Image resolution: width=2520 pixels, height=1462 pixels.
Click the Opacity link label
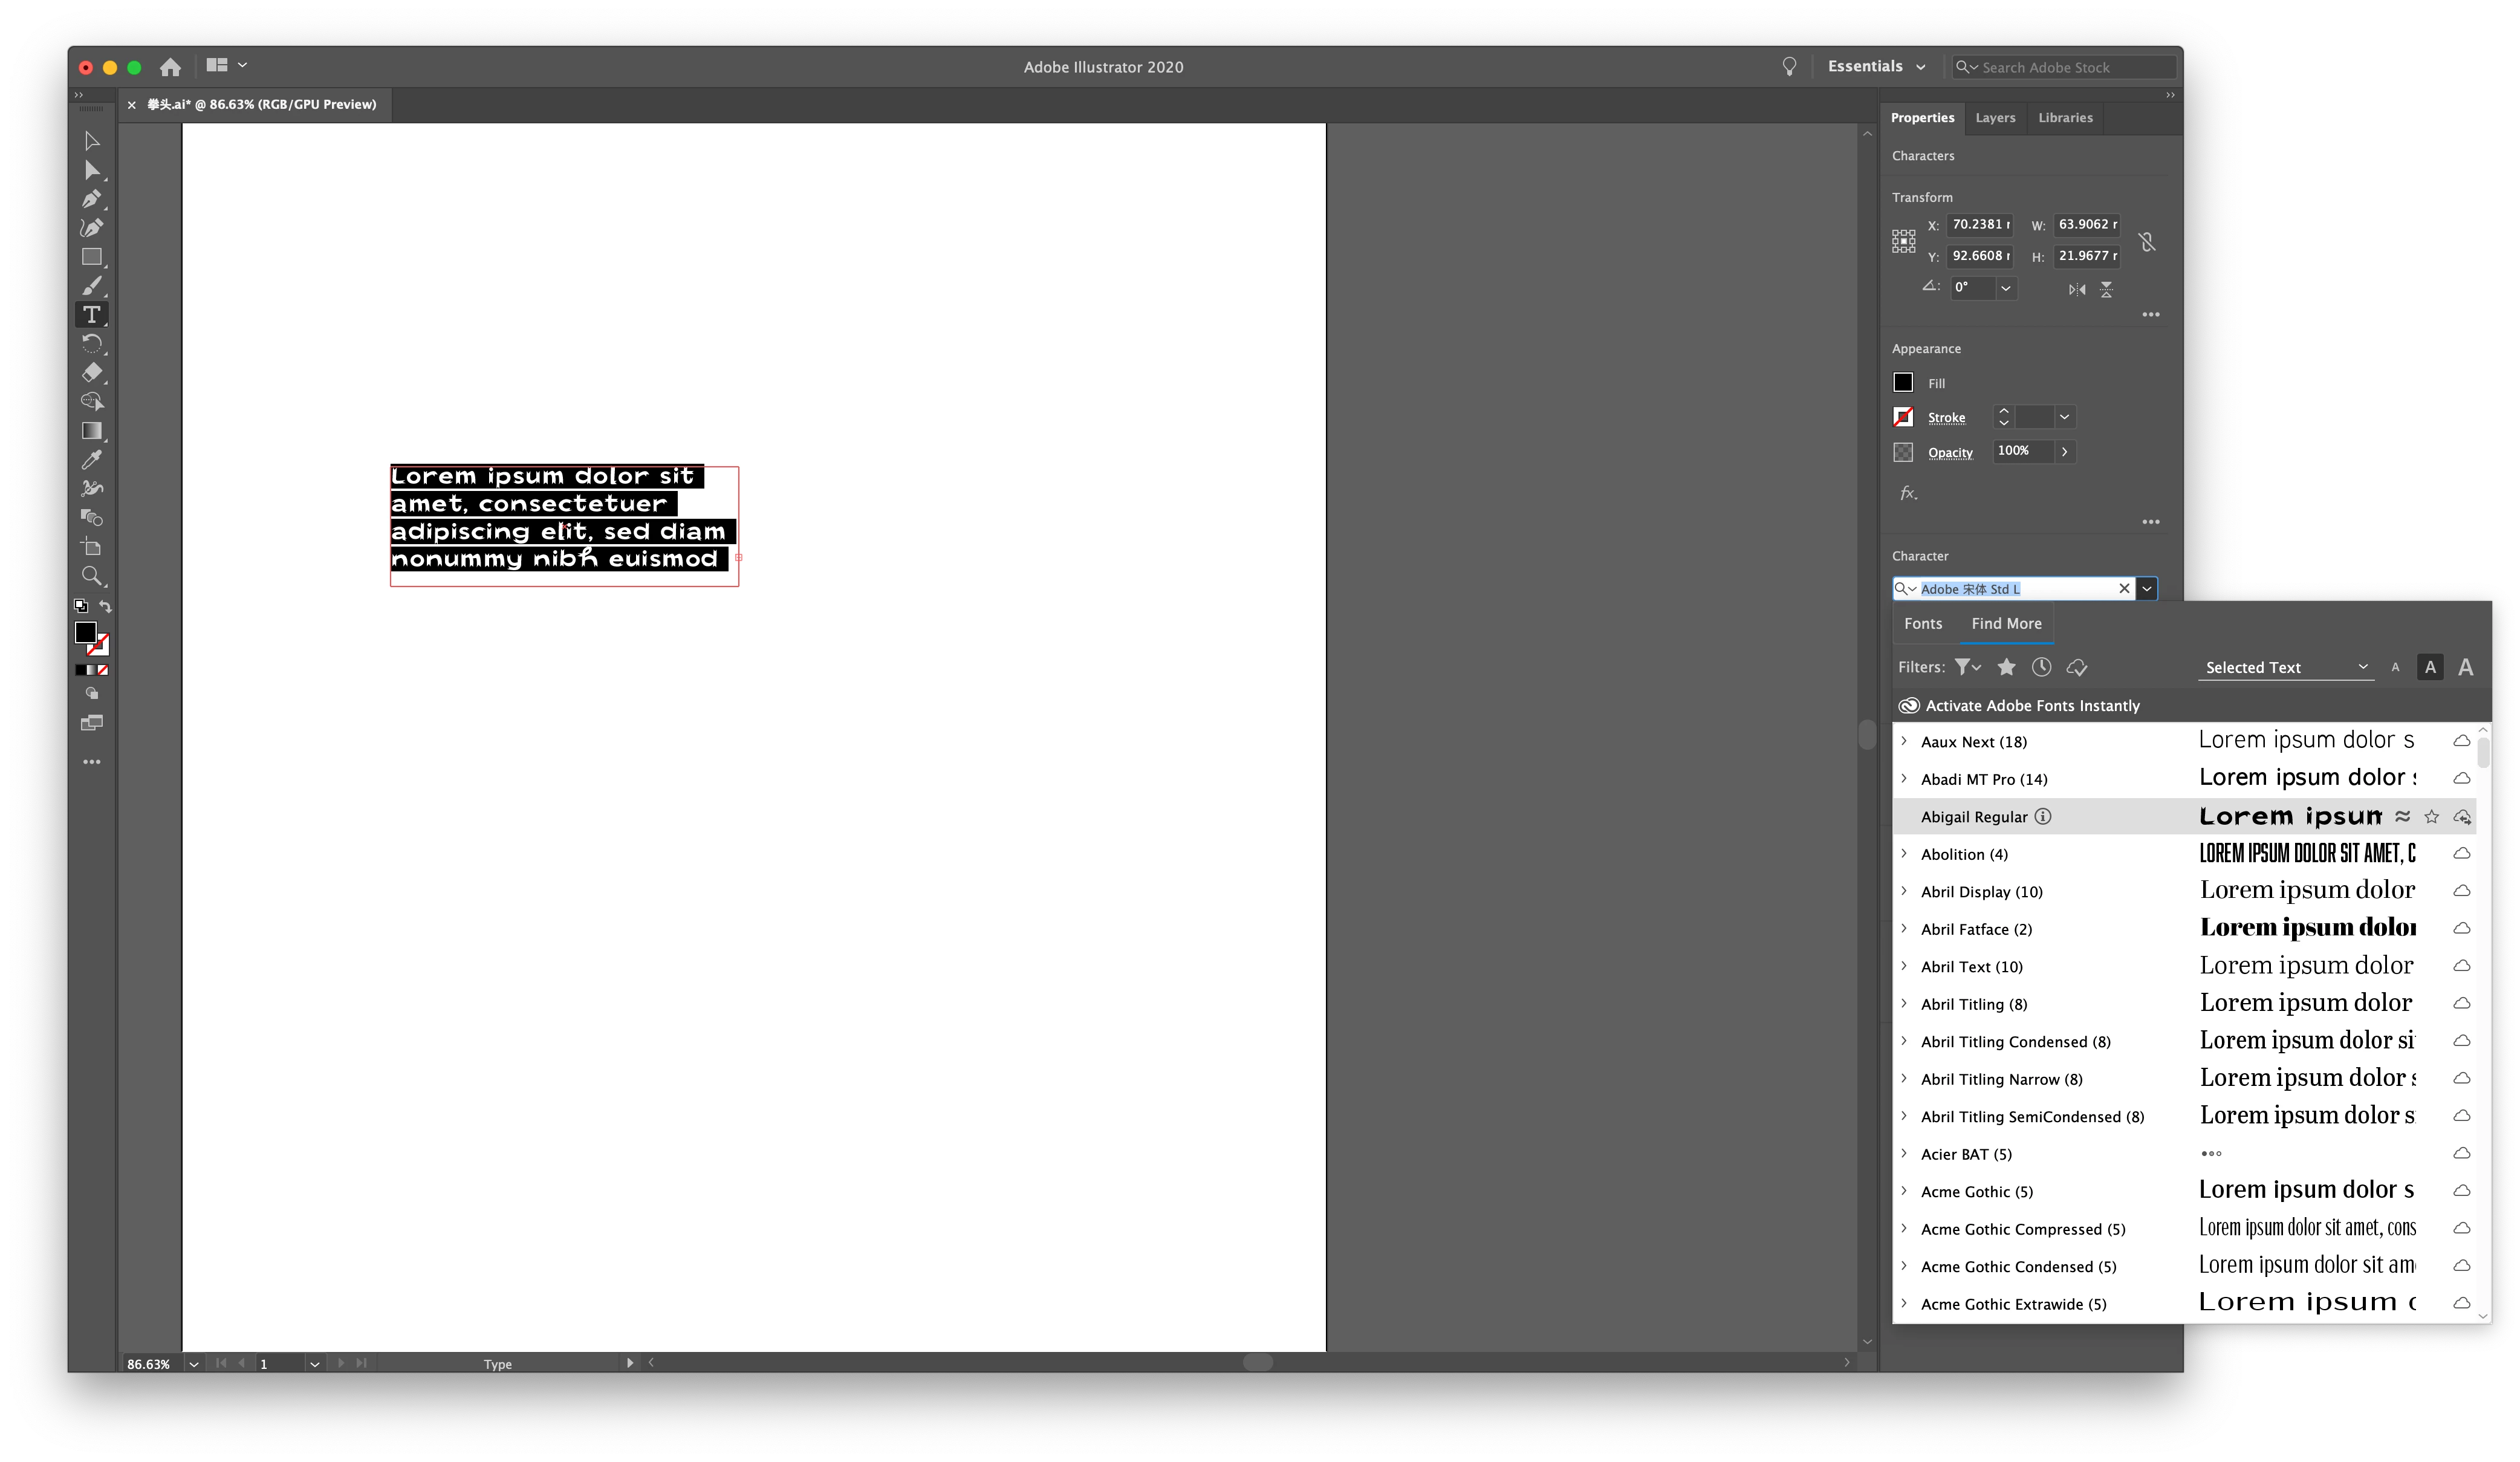point(1950,452)
